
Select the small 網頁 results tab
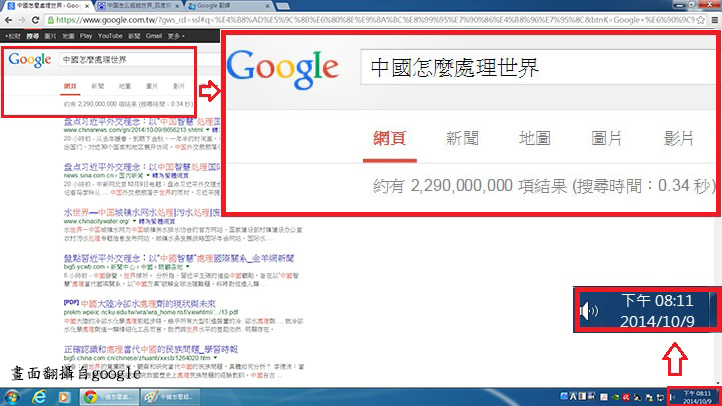coord(70,86)
